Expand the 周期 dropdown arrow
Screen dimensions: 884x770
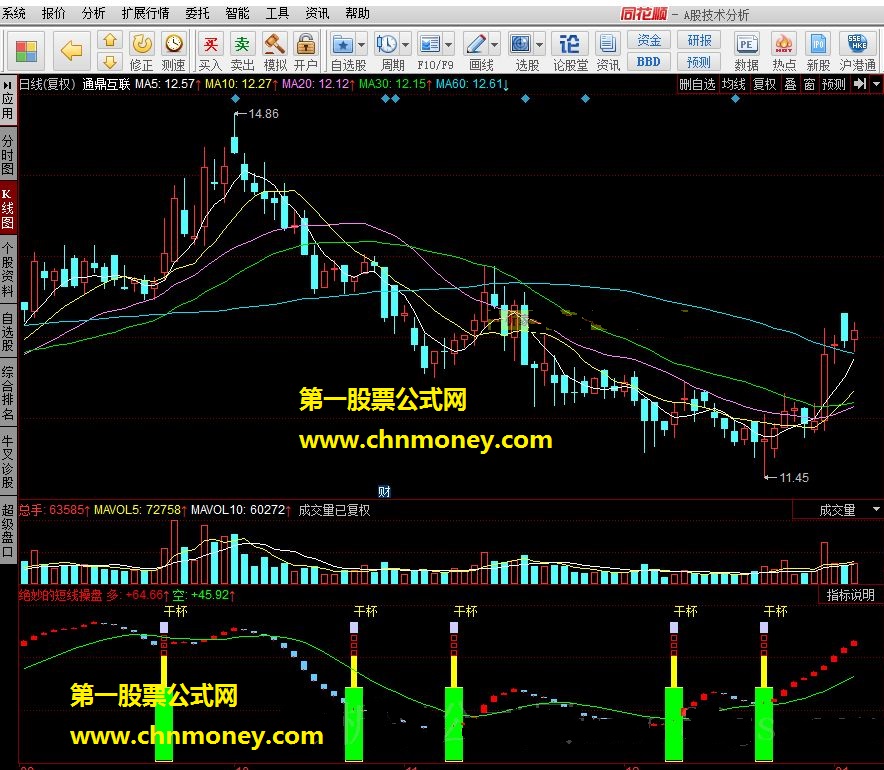pos(405,45)
